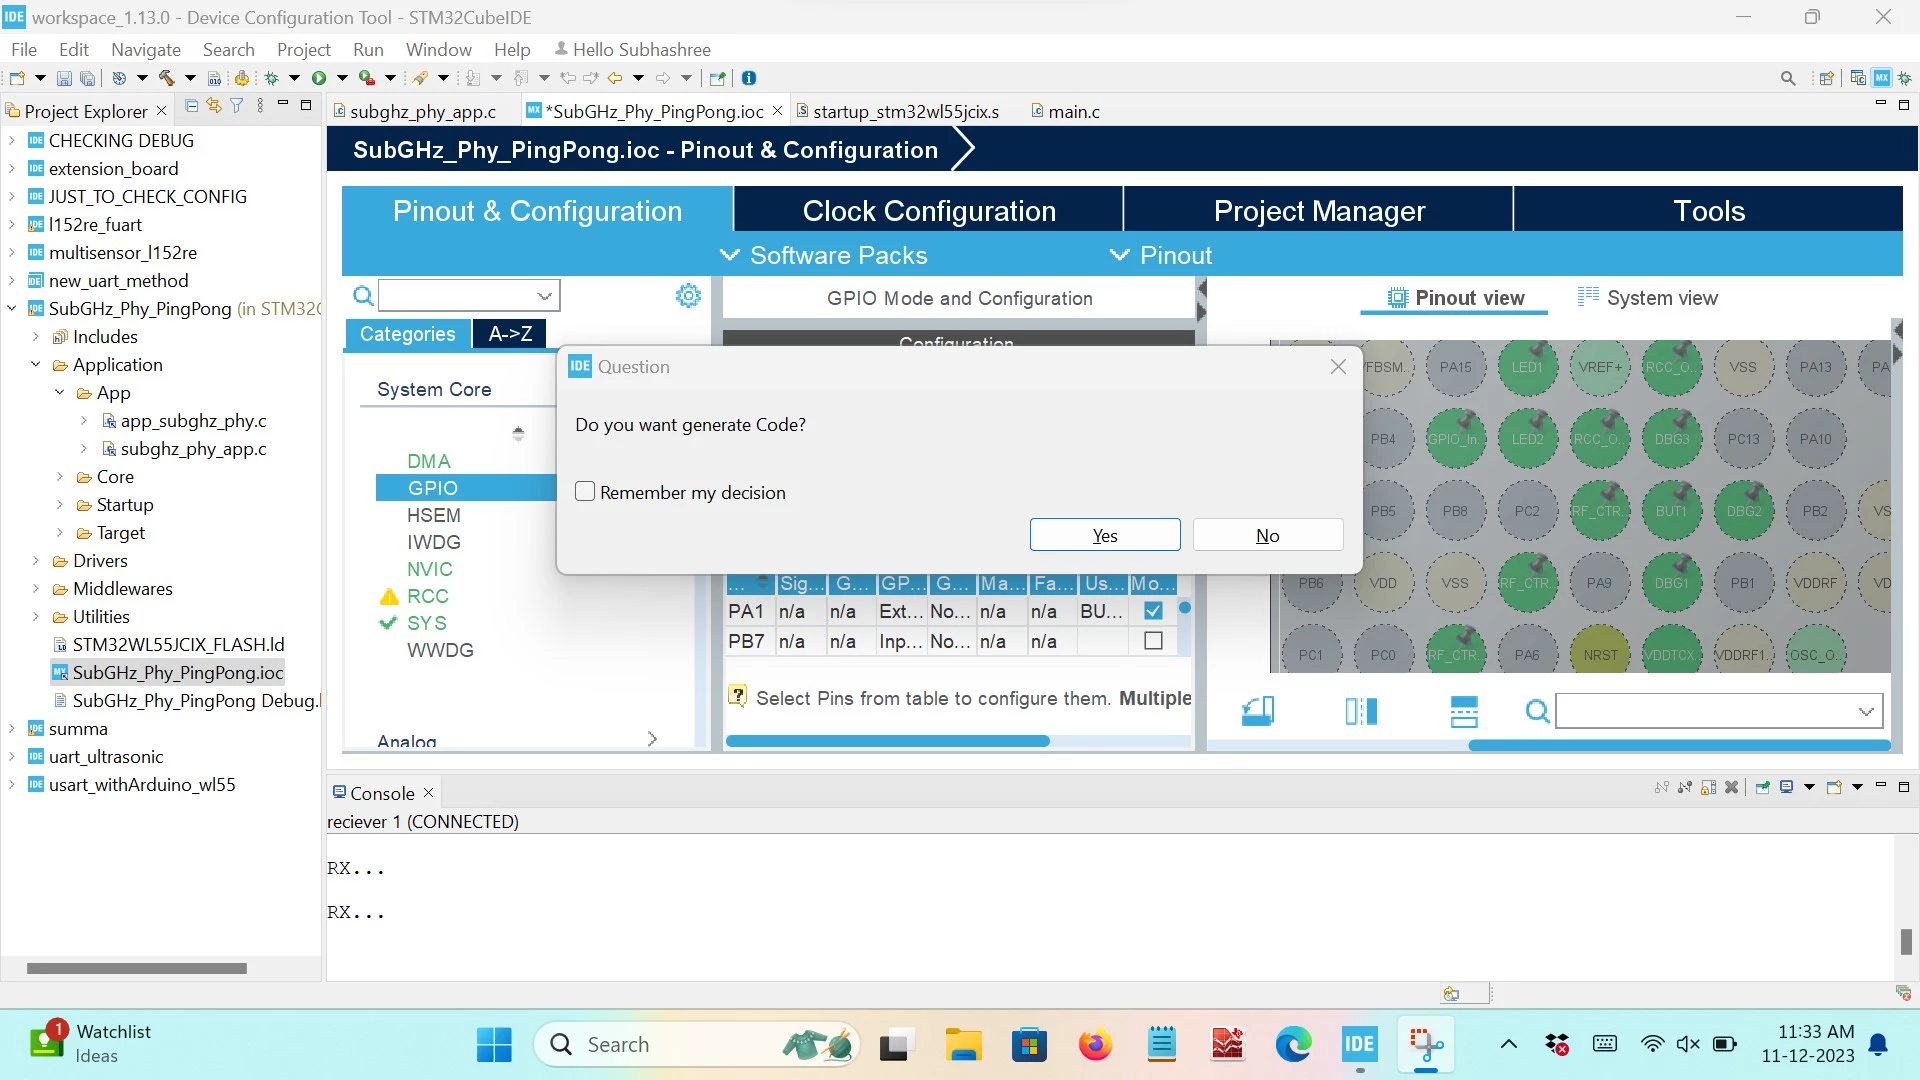The height and width of the screenshot is (1080, 1920).
Task: Open the category search combo box dropdown
Action: click(545, 296)
